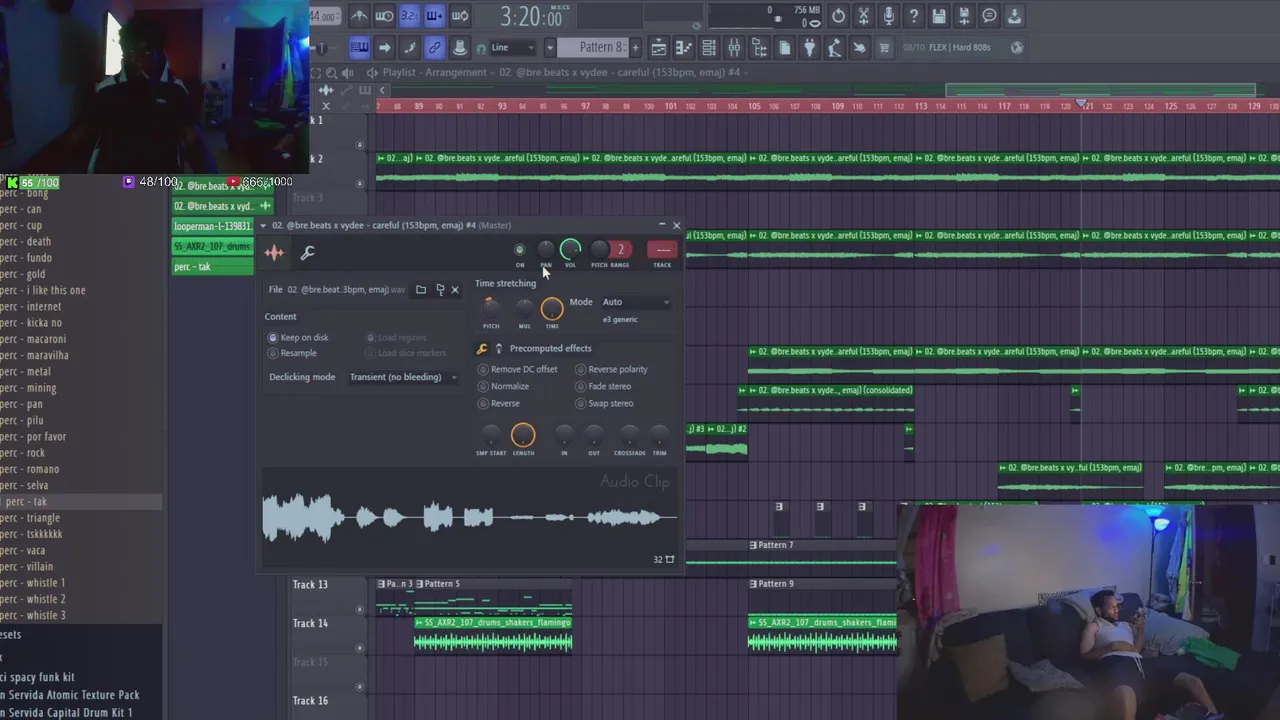Open the help question mark icon
The image size is (1280, 720).
pyautogui.click(x=914, y=16)
